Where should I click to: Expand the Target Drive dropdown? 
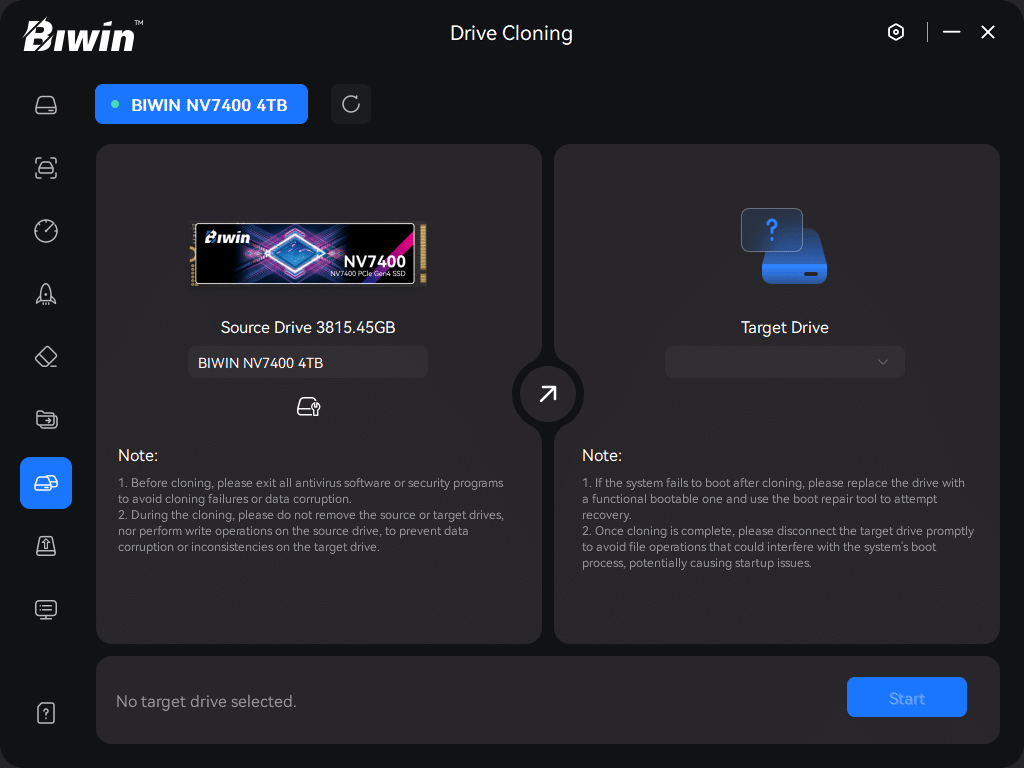784,362
